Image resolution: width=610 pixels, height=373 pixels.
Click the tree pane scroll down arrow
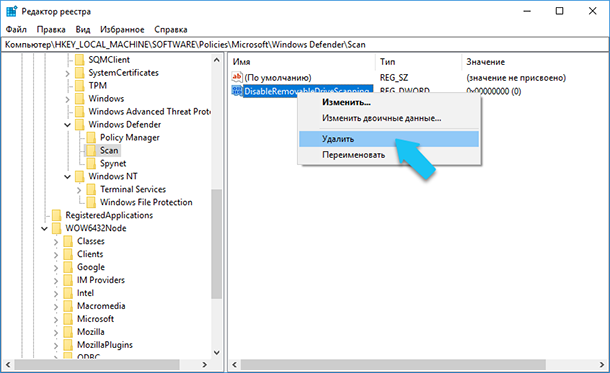pyautogui.click(x=217, y=353)
